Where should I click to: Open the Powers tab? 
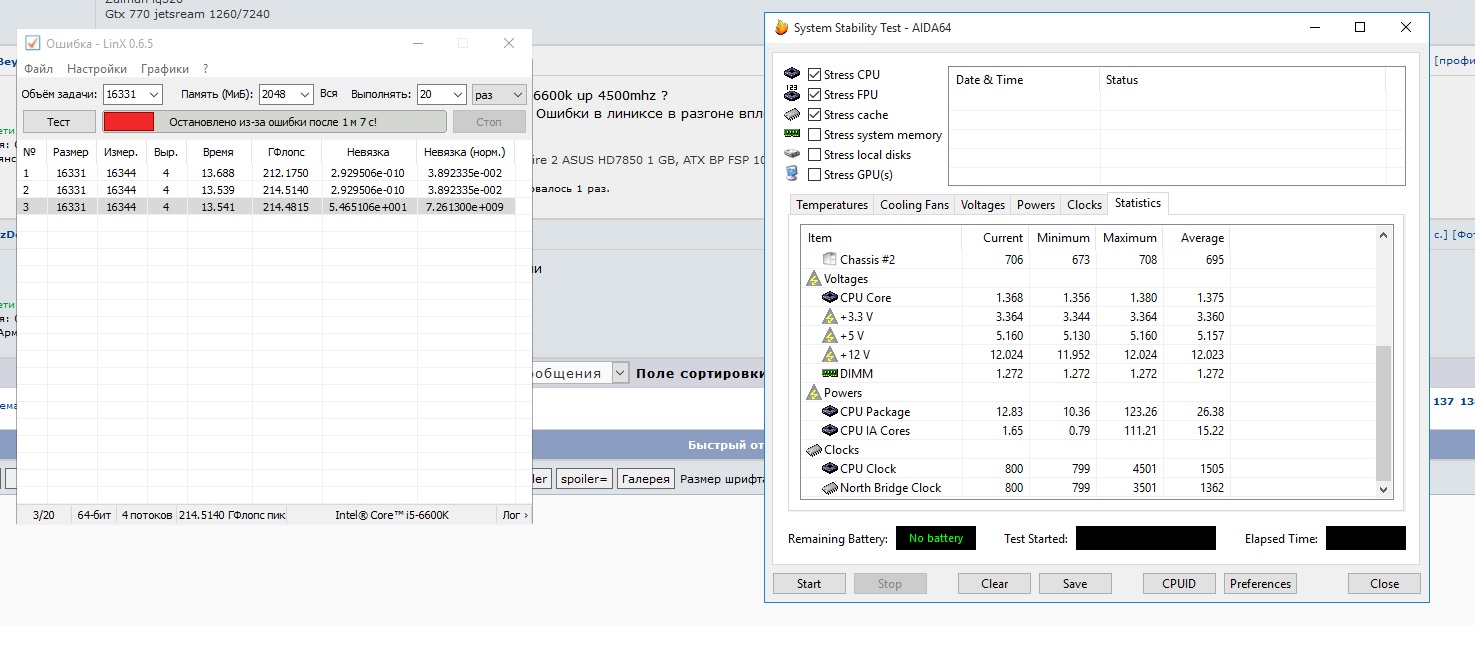(x=1036, y=205)
